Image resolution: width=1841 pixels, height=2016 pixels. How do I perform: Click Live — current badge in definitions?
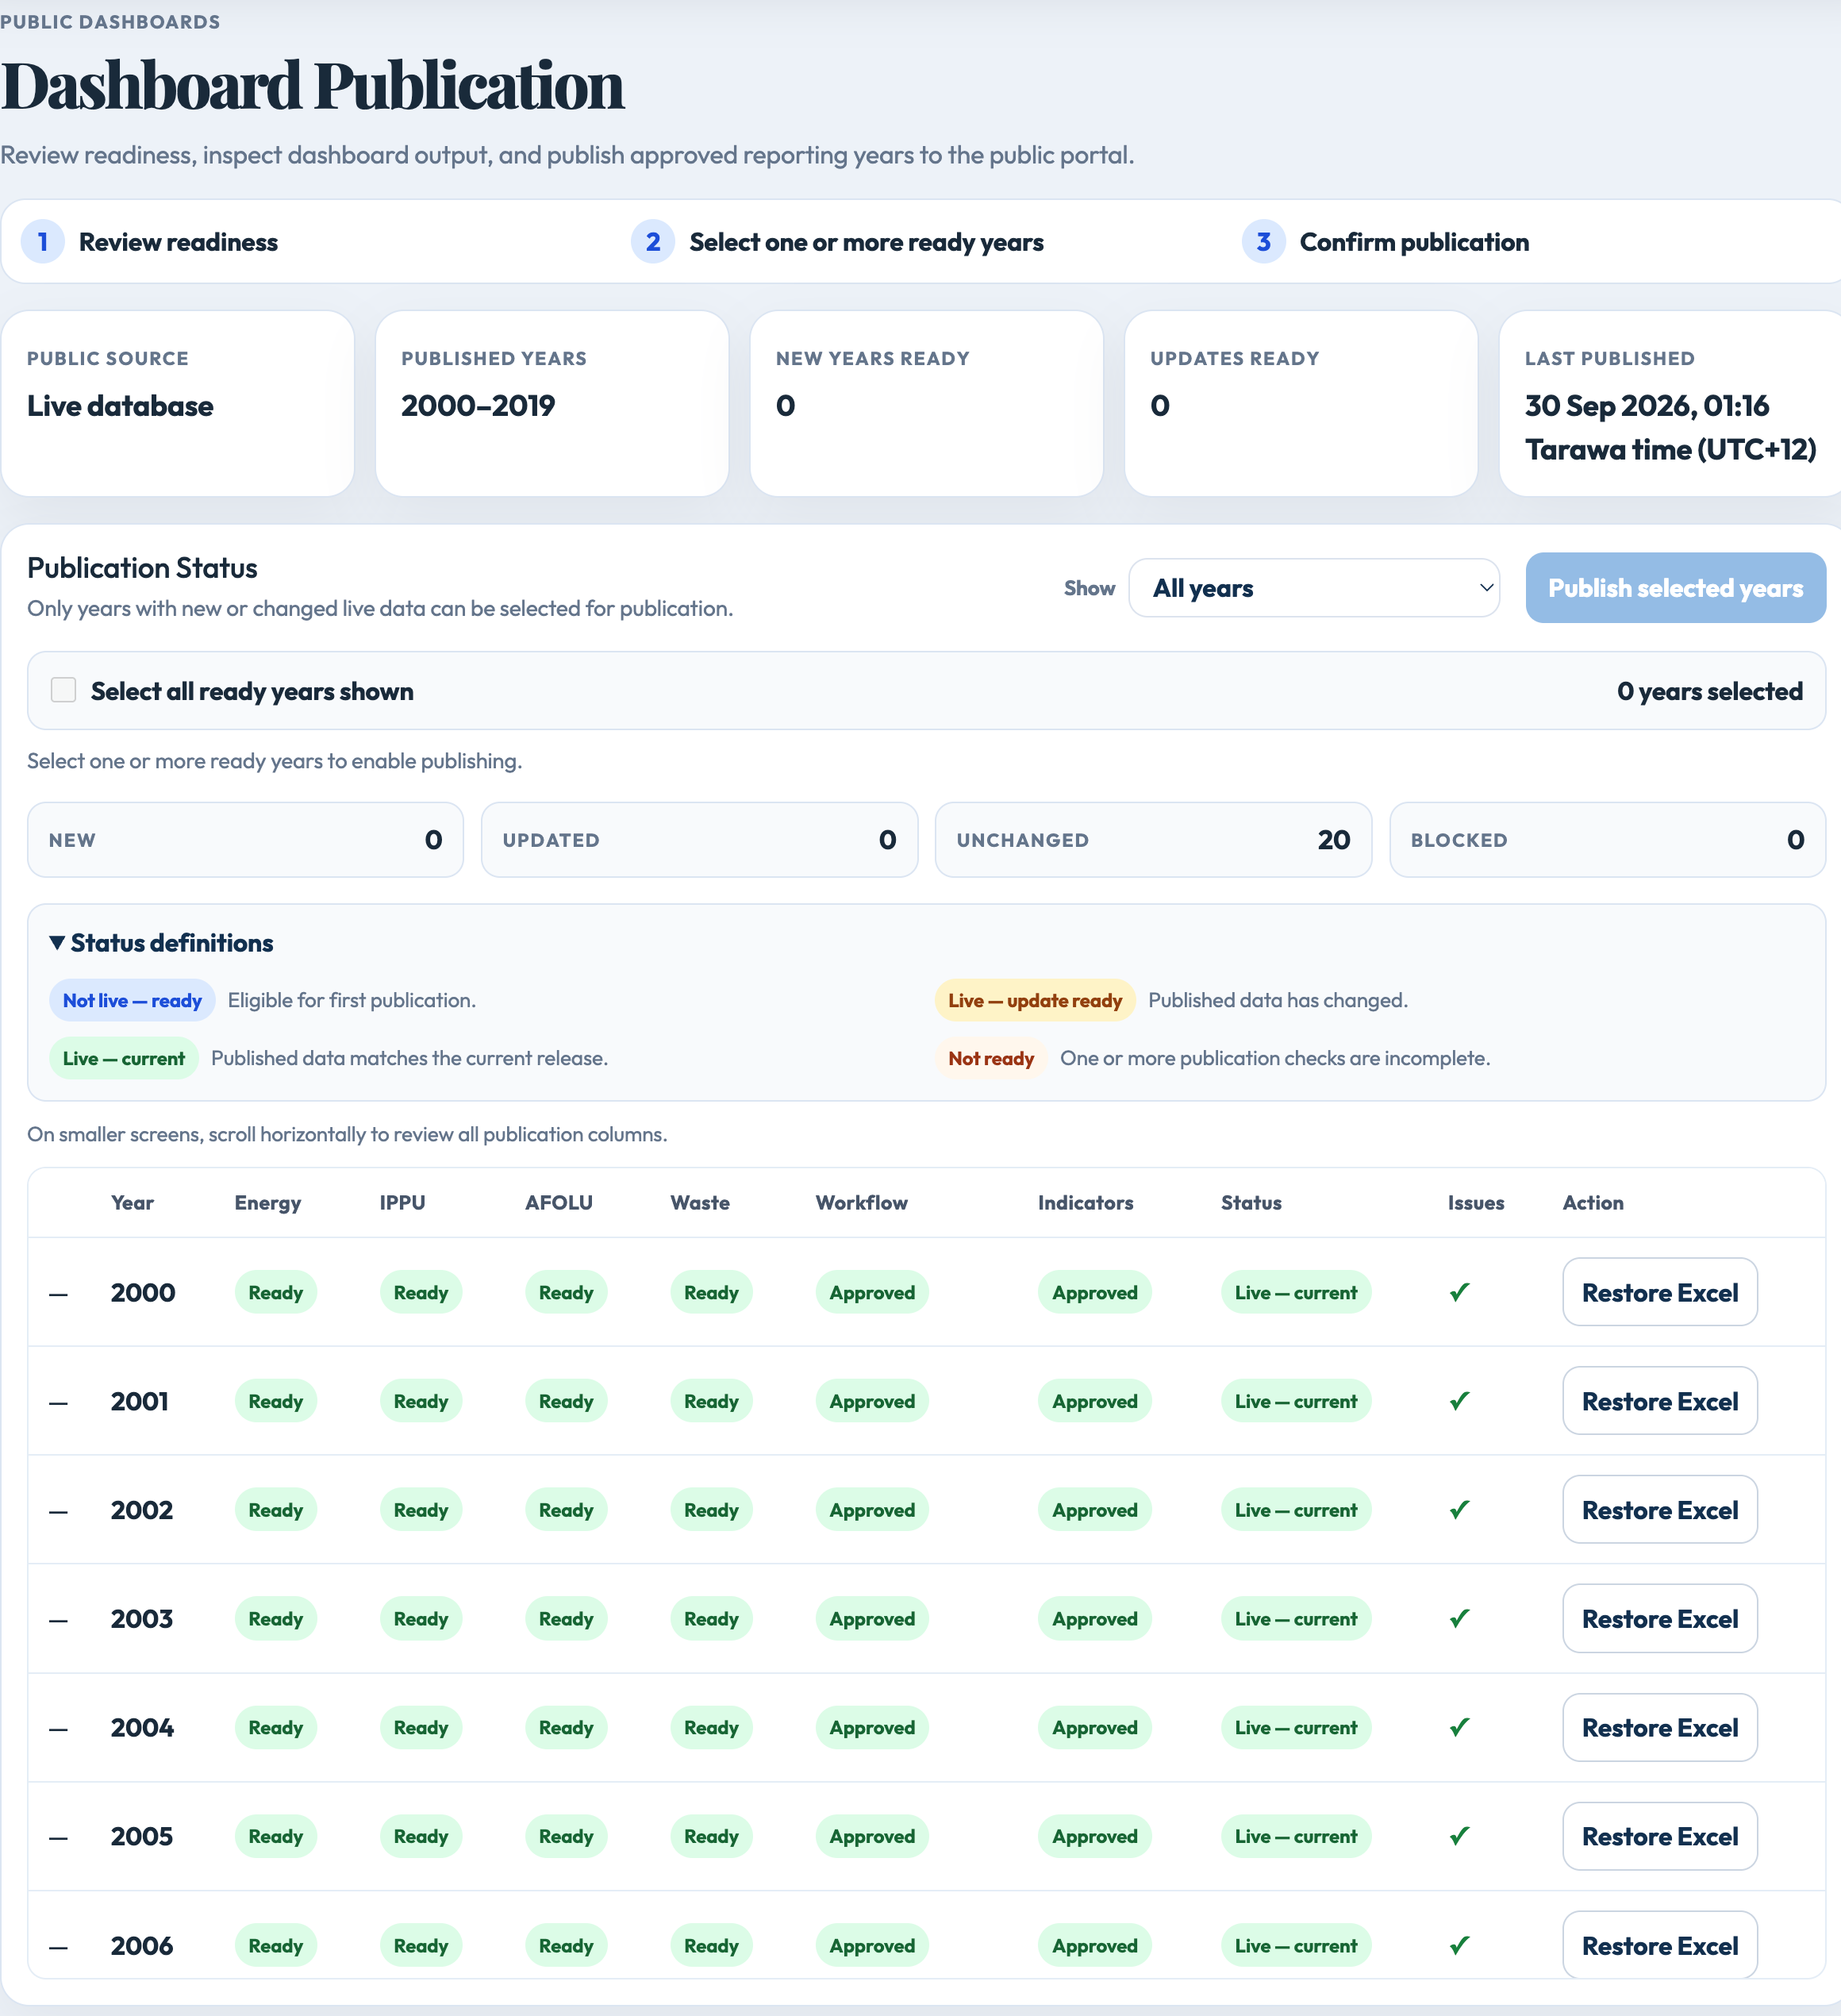point(124,1058)
